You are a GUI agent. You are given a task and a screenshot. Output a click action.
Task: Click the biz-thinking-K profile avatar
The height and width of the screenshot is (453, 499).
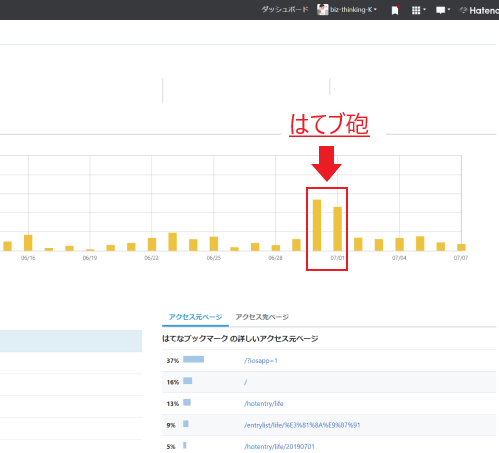click(x=322, y=10)
